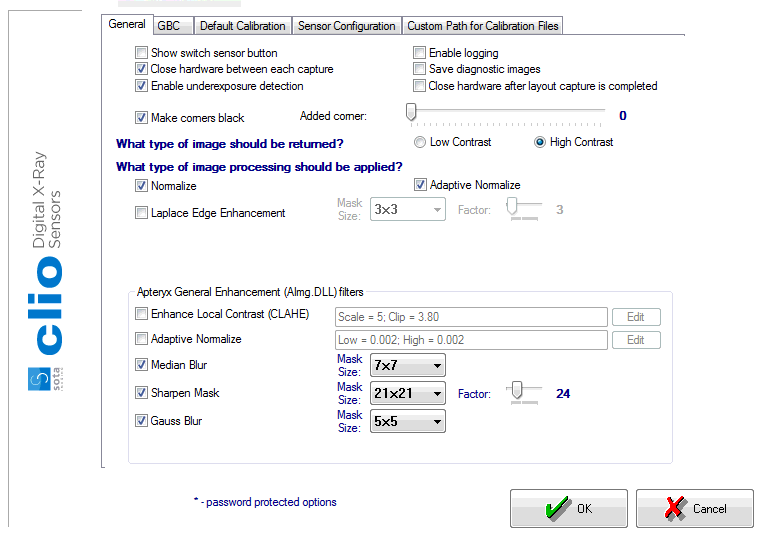Image resolution: width=762 pixels, height=537 pixels.
Task: Click the green checkmark OK icon
Action: (x=558, y=508)
